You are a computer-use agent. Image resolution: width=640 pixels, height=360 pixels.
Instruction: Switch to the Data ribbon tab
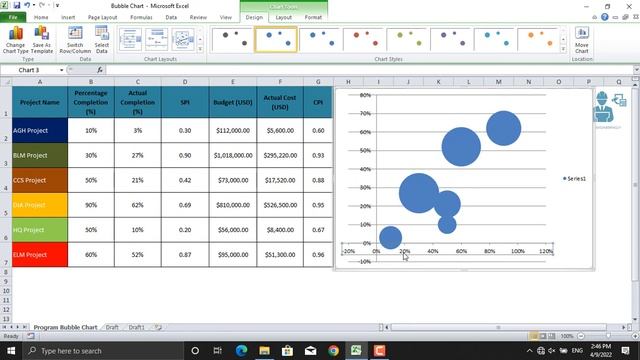coord(171,17)
